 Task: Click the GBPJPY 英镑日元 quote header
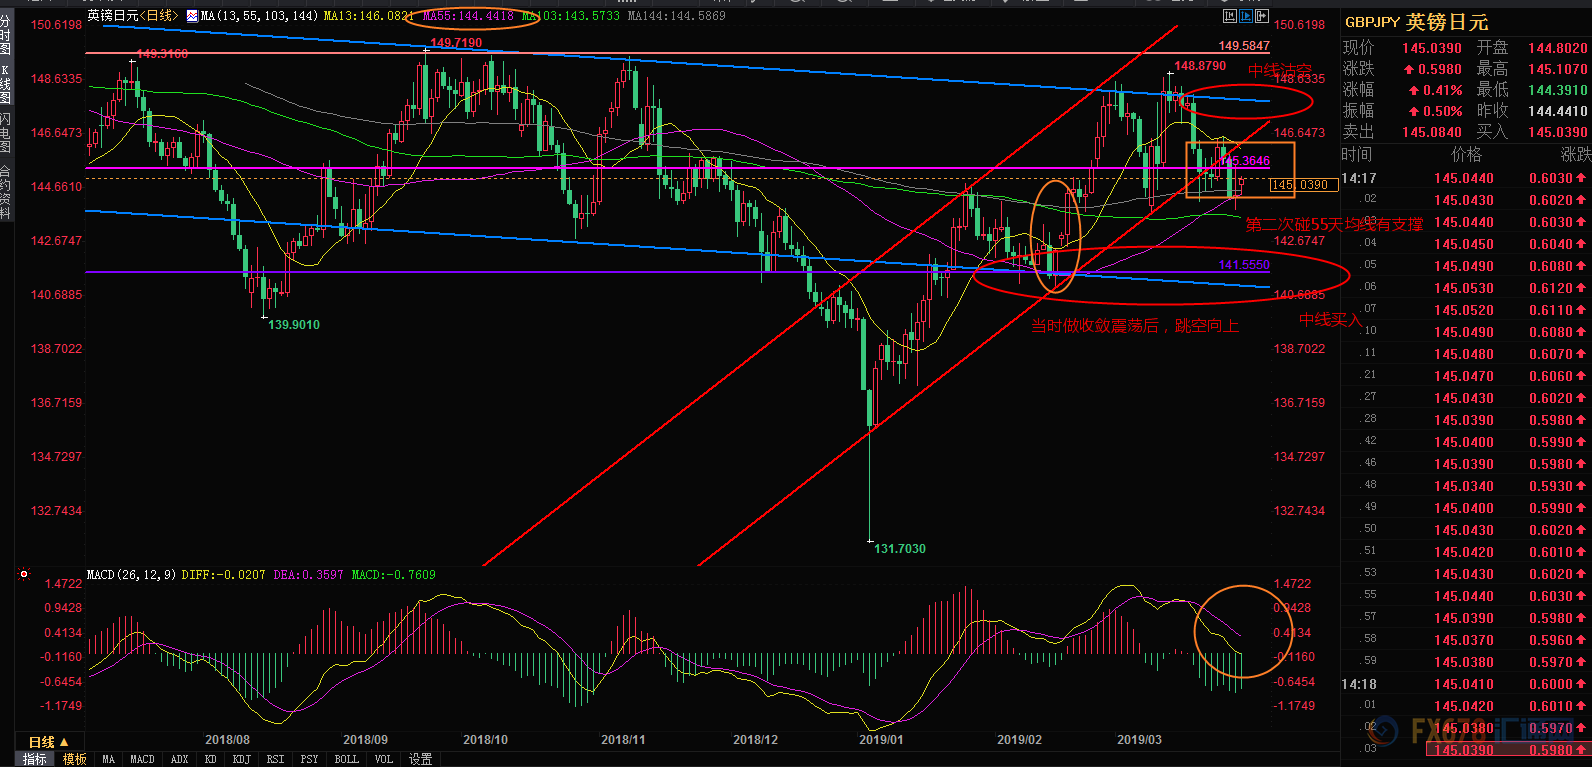(x=1416, y=22)
